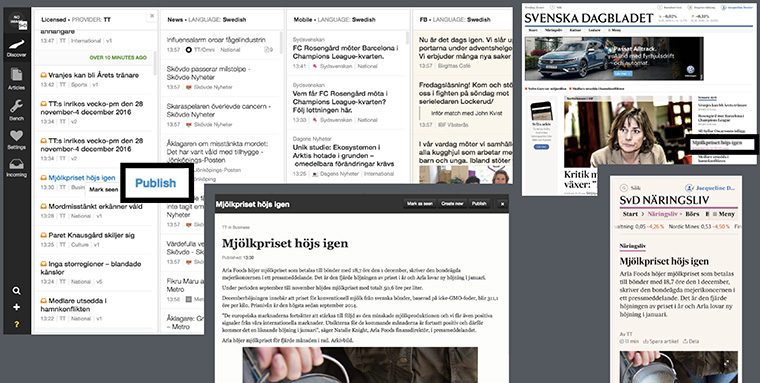
Task: Open article Vranjes kan bli Årets tränare
Action: tap(94, 75)
